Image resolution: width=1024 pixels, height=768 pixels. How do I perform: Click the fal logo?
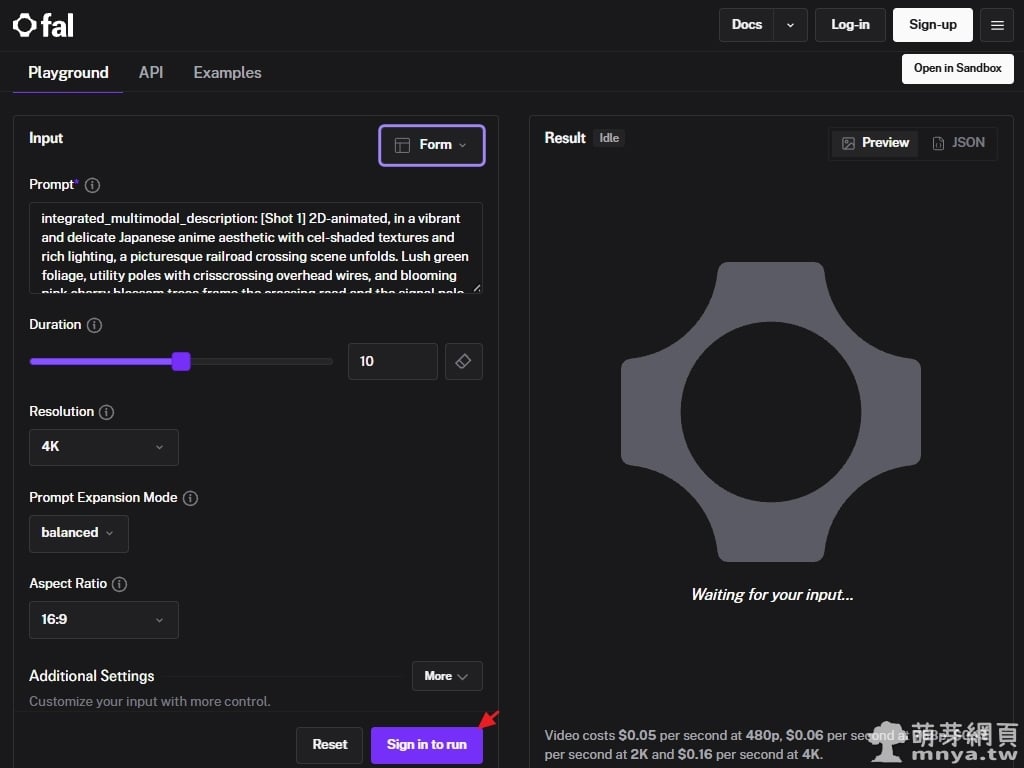click(43, 25)
